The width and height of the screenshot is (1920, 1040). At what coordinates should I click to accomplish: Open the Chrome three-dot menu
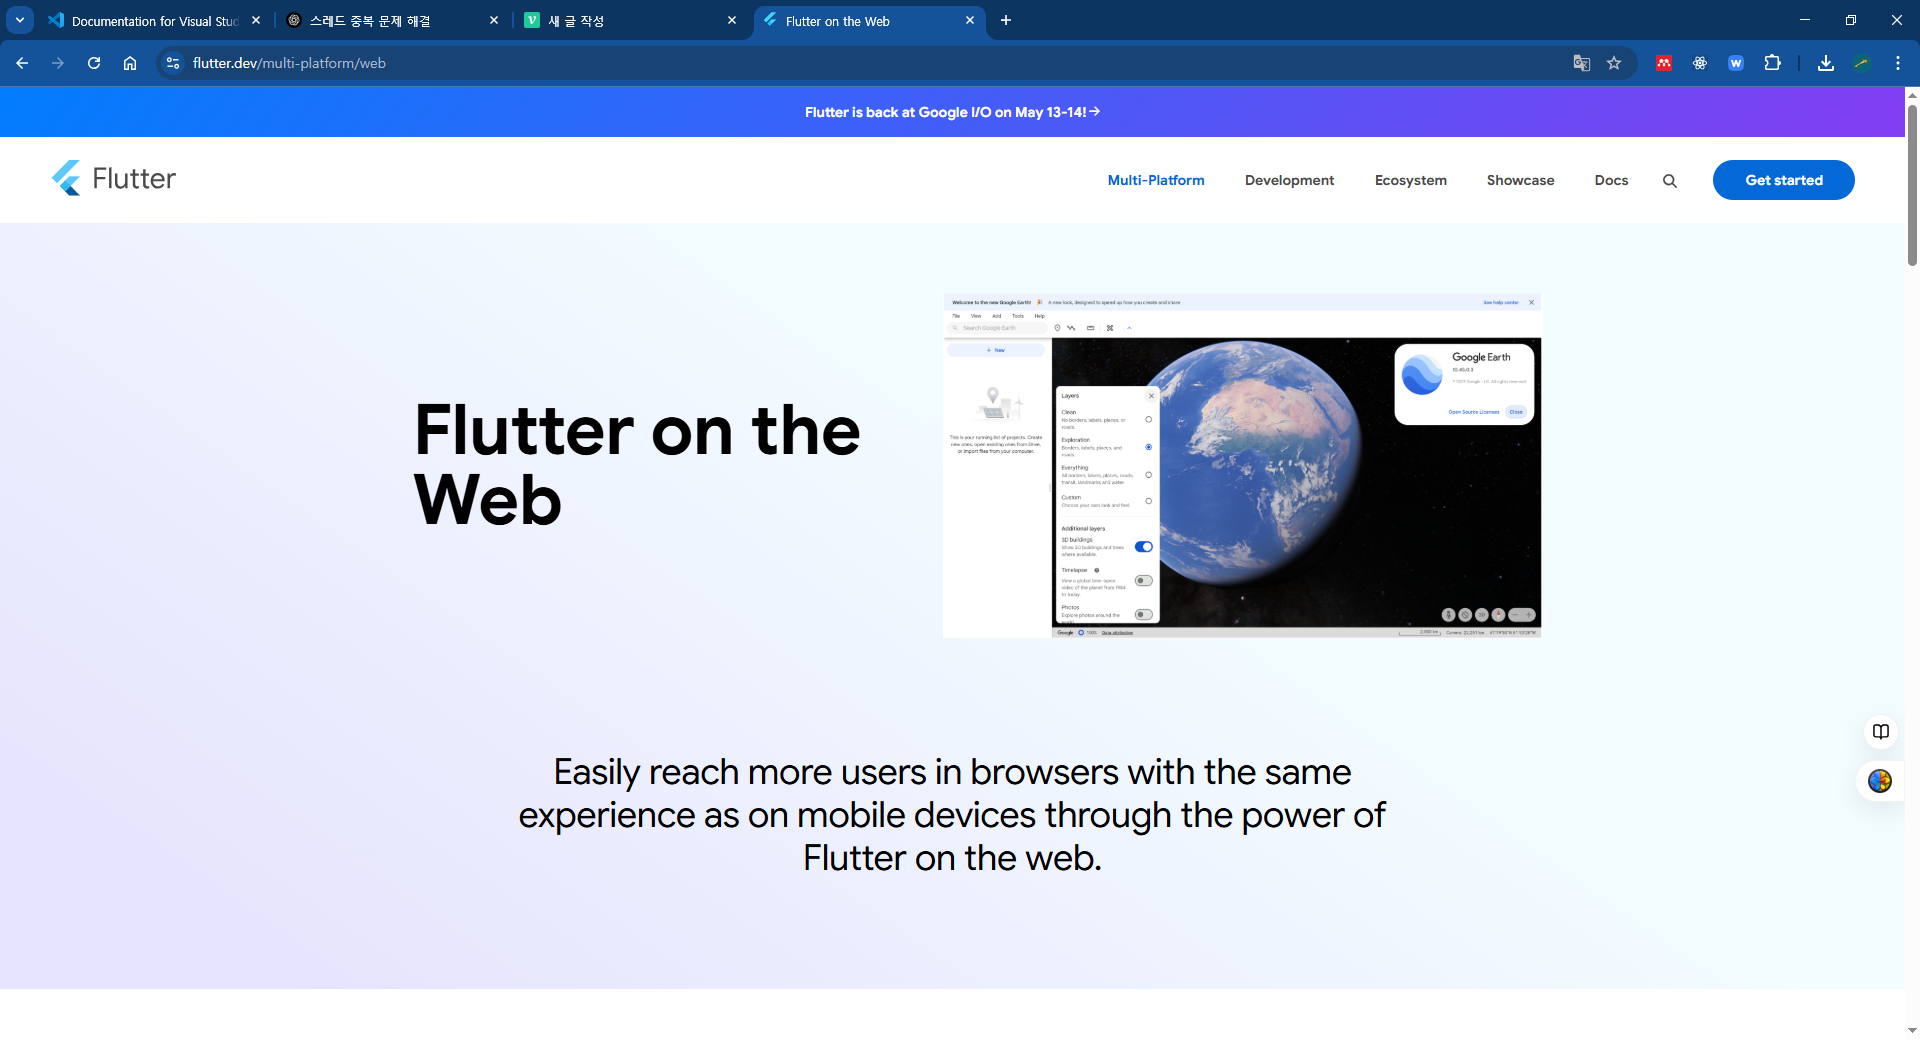[x=1898, y=63]
